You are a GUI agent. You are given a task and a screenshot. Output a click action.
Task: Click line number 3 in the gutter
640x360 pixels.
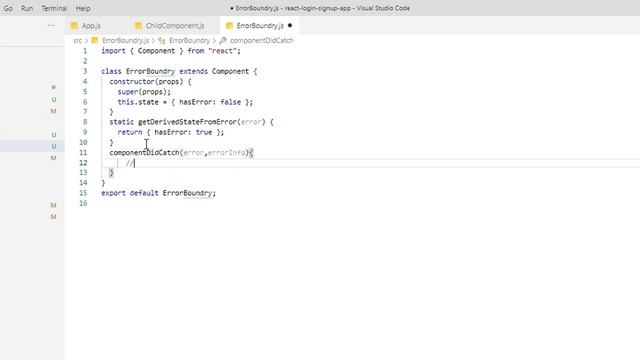point(85,71)
